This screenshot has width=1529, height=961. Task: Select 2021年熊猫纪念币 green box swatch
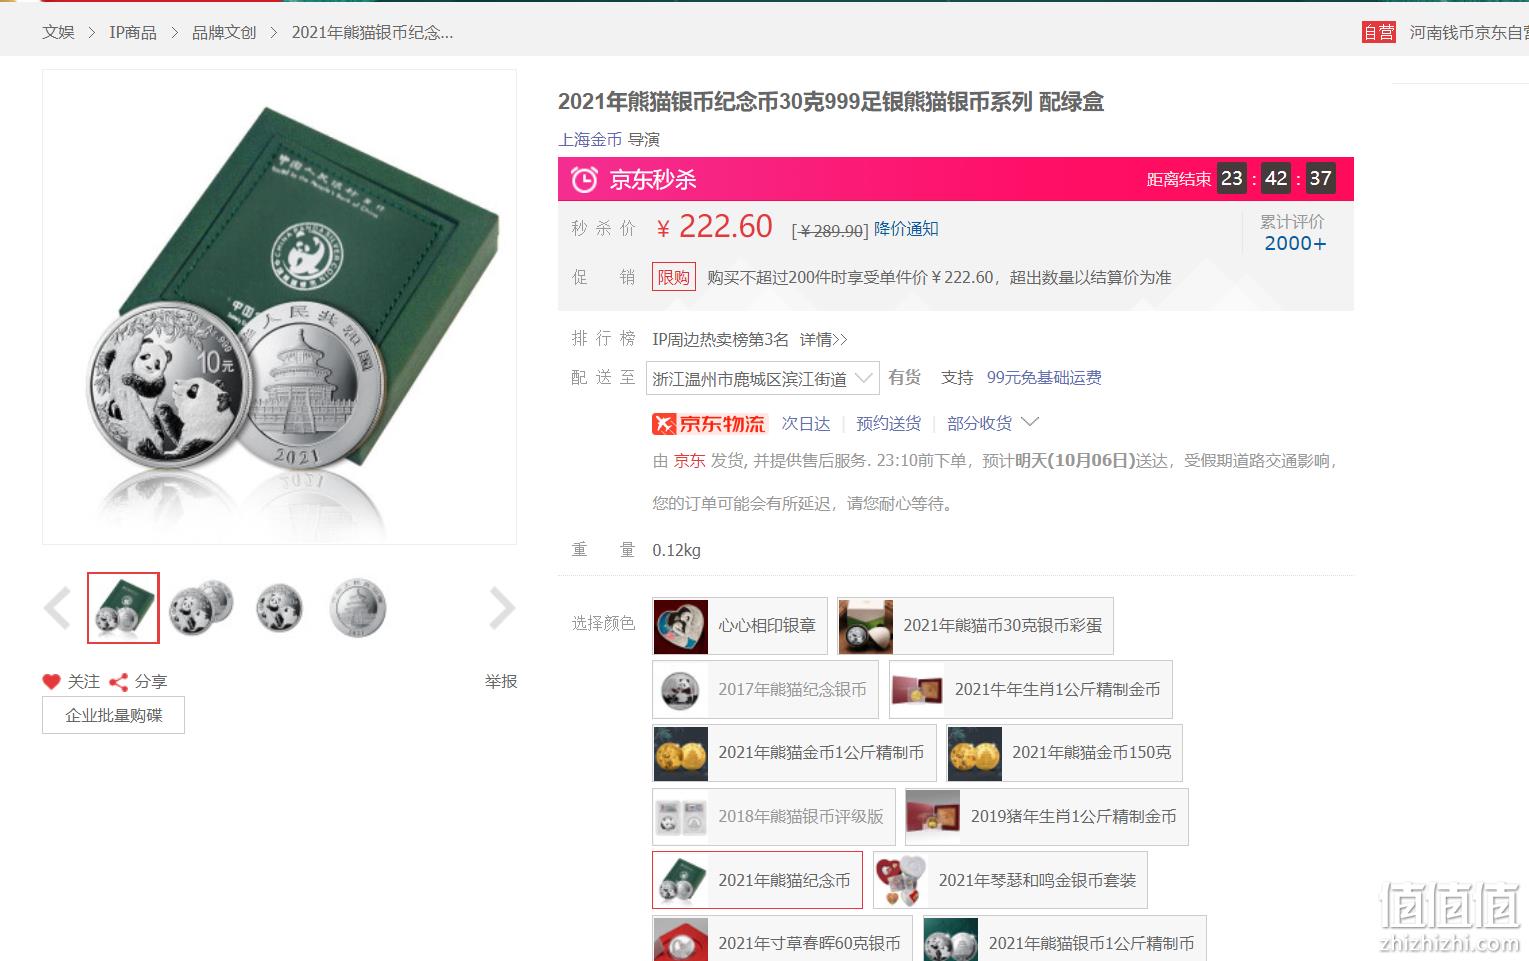point(757,880)
